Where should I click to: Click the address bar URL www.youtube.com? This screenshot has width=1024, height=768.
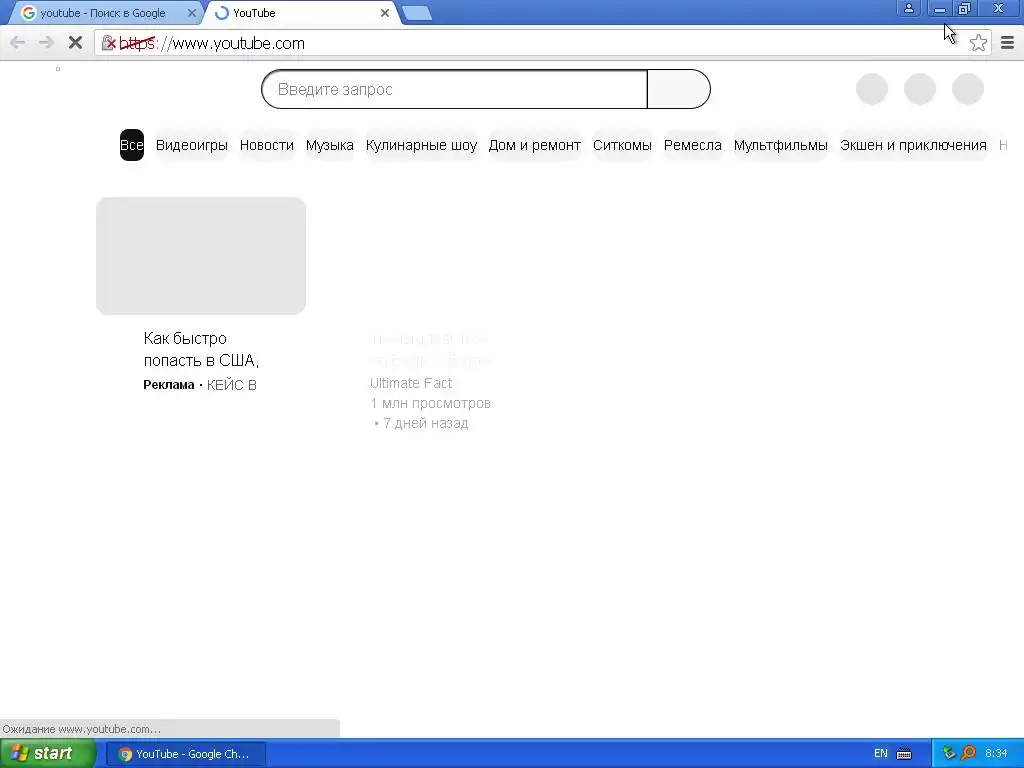238,43
